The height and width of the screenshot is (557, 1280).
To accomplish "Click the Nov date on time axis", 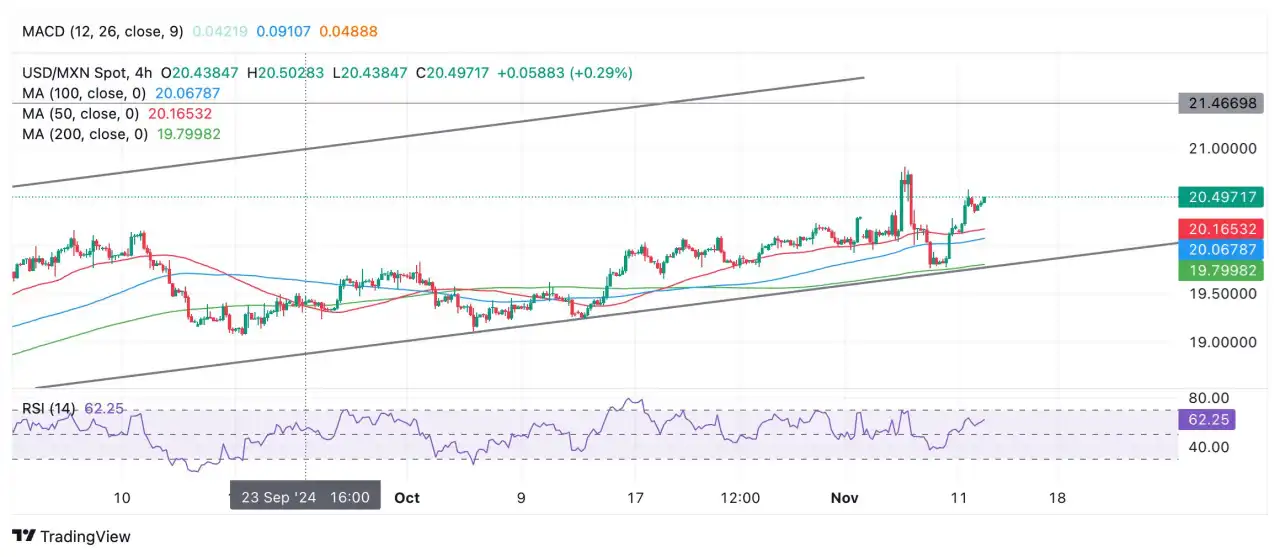I will pos(847,497).
